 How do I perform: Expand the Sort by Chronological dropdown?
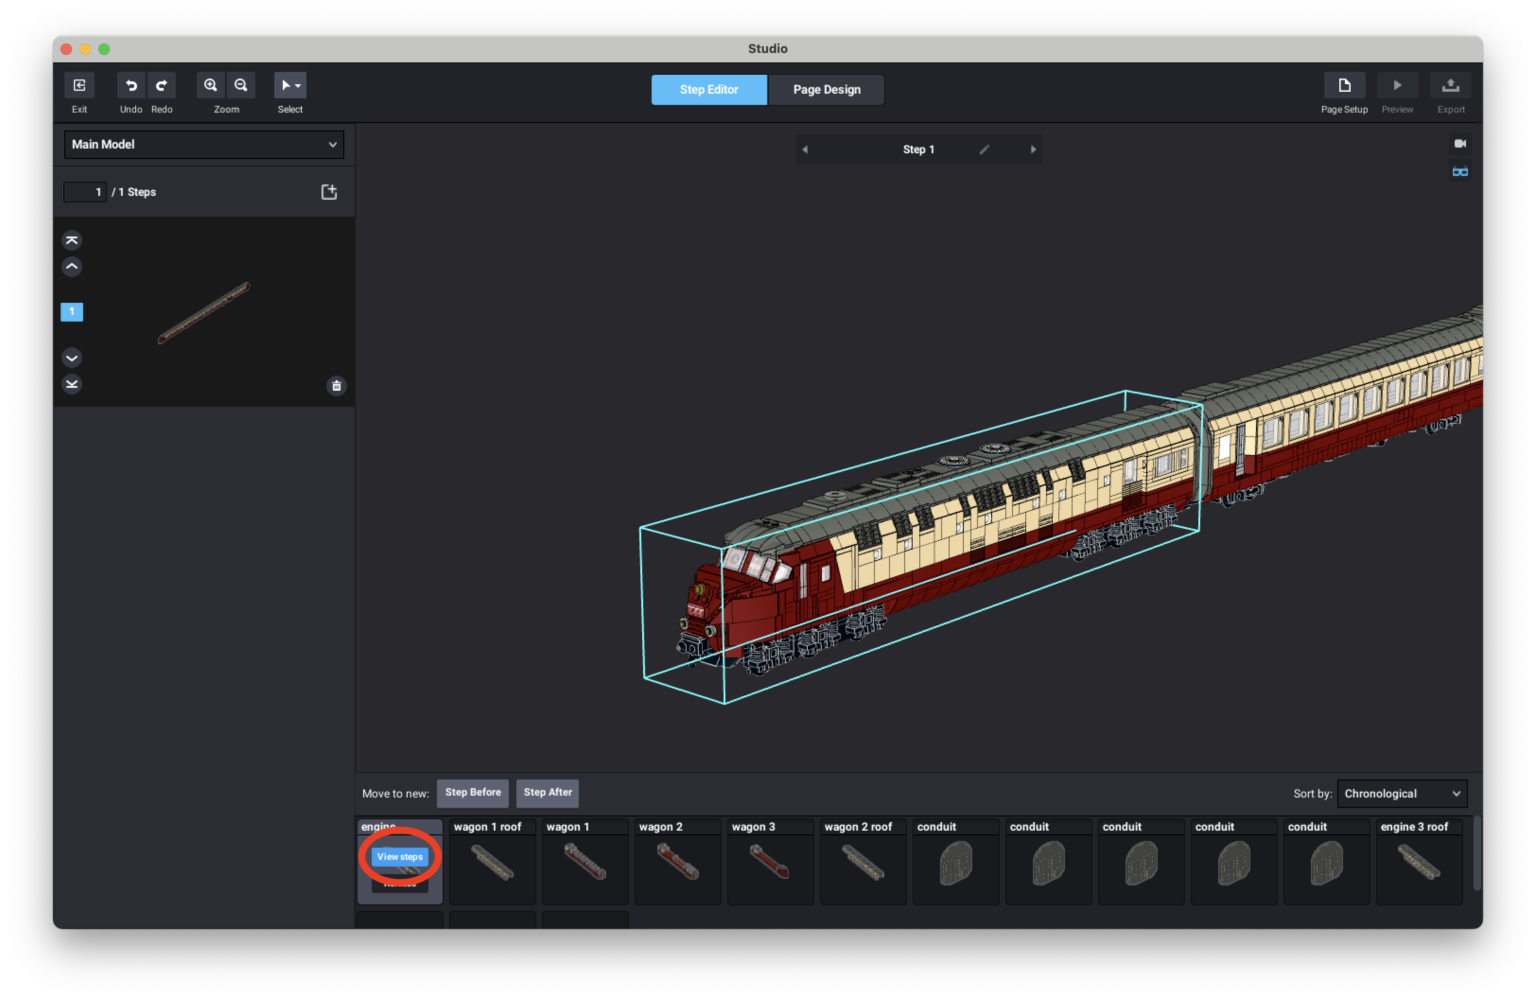pos(1401,794)
